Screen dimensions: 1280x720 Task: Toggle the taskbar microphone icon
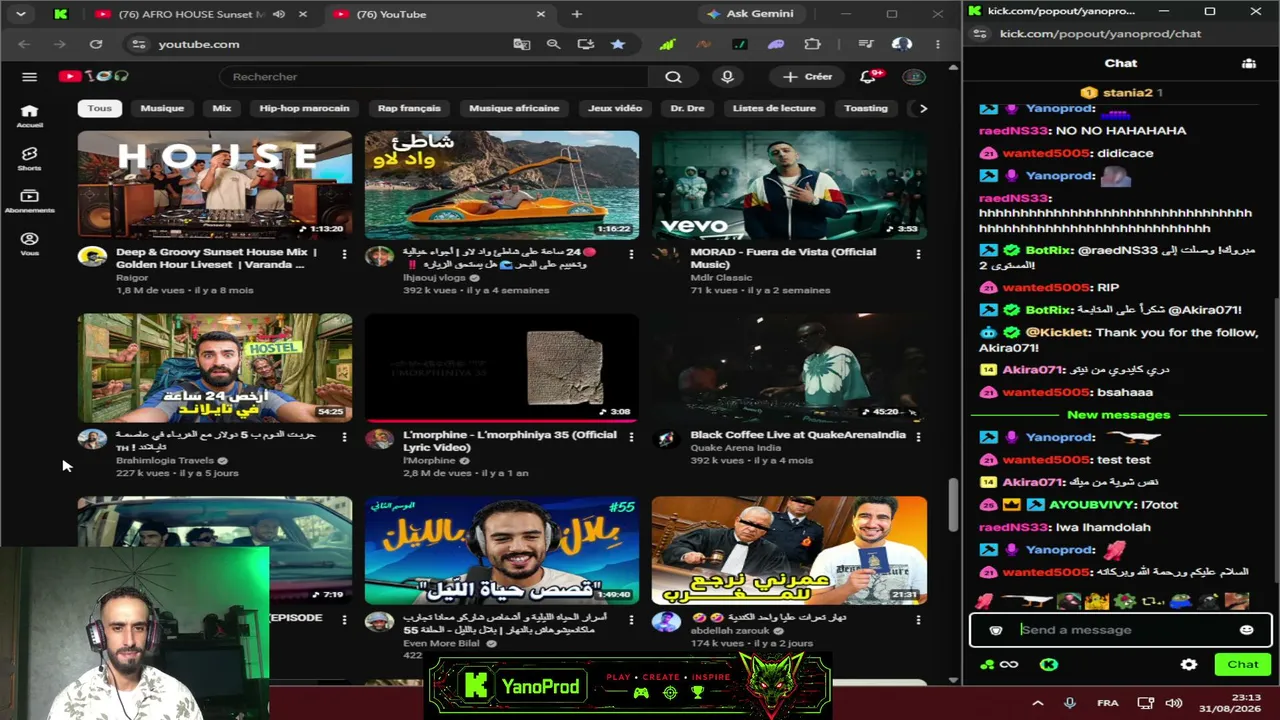point(1069,703)
